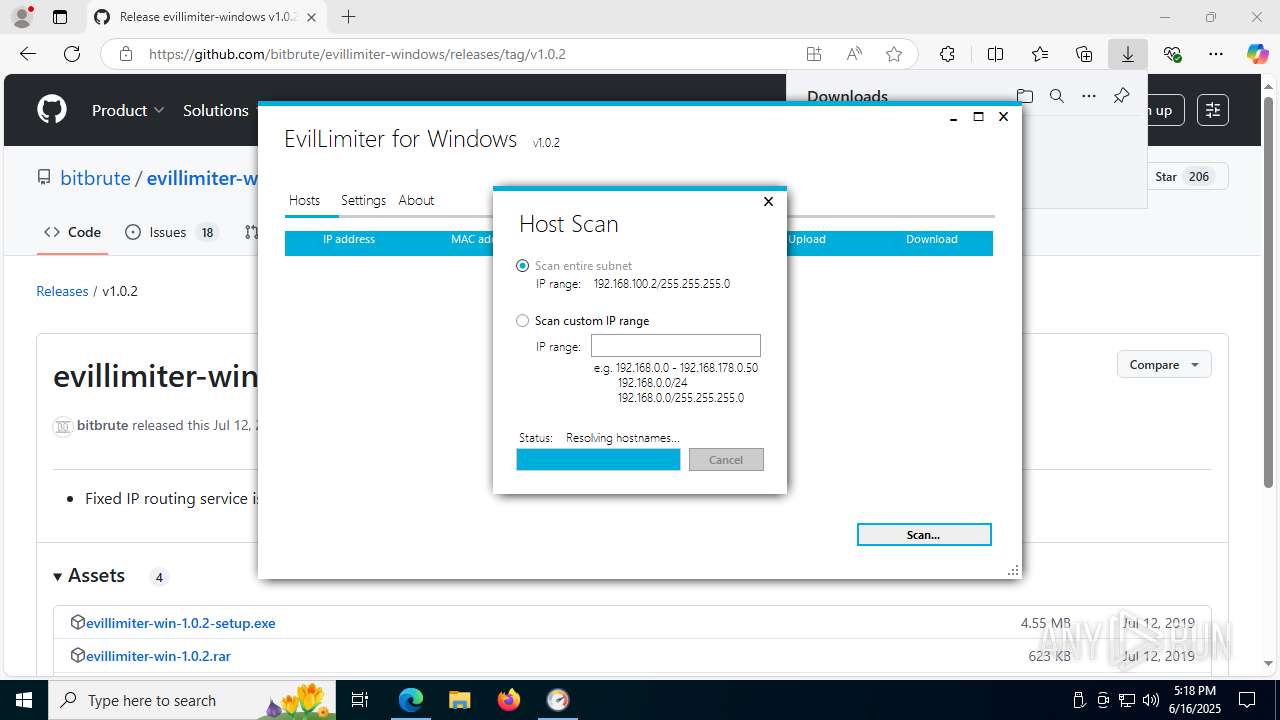The height and width of the screenshot is (720, 1280).
Task: Click the browser address bar URL
Action: coord(357,54)
